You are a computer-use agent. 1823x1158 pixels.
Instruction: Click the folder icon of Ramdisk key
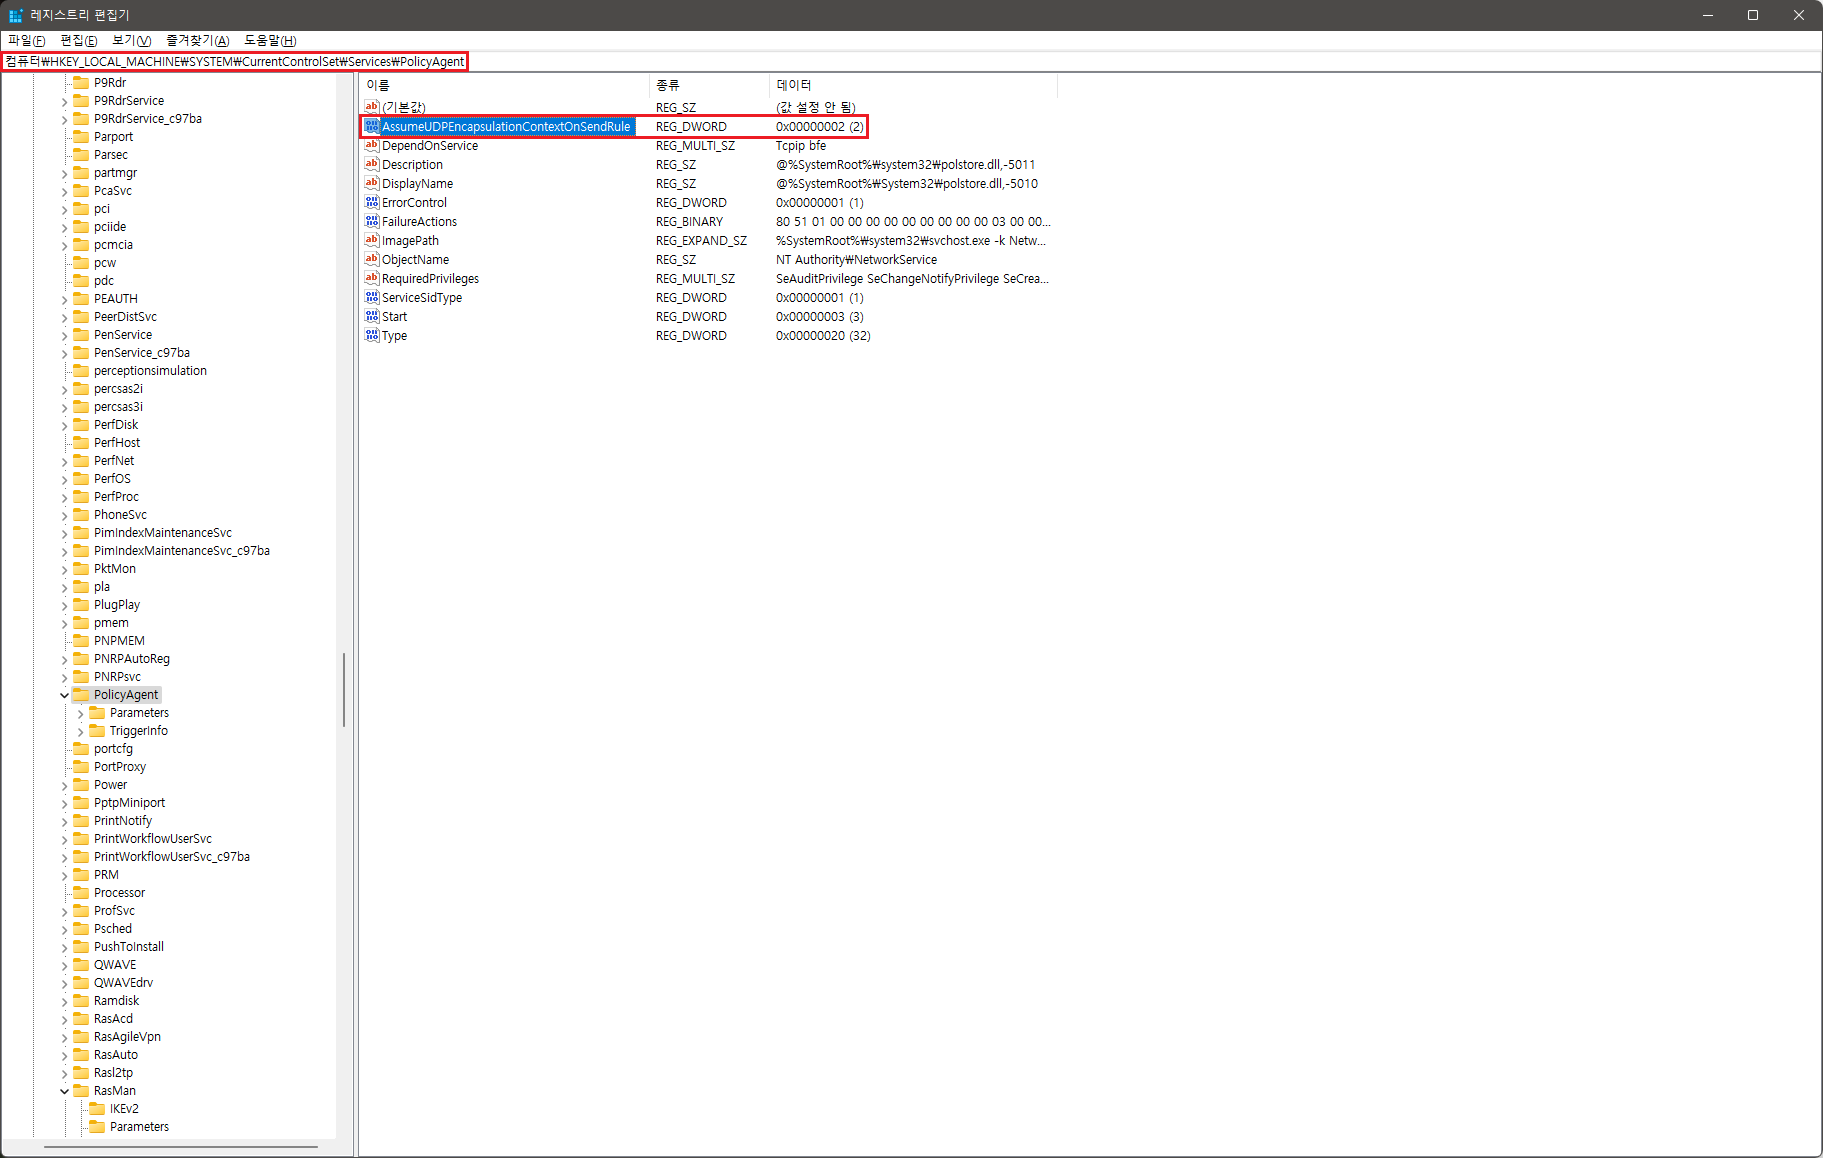81,1000
